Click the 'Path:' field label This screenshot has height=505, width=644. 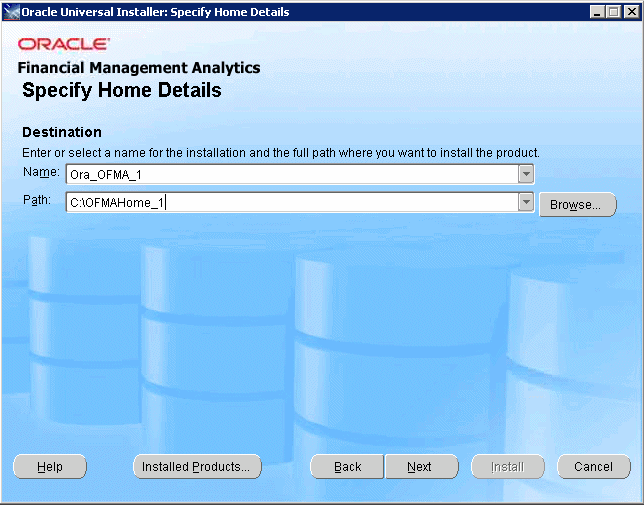pos(37,200)
